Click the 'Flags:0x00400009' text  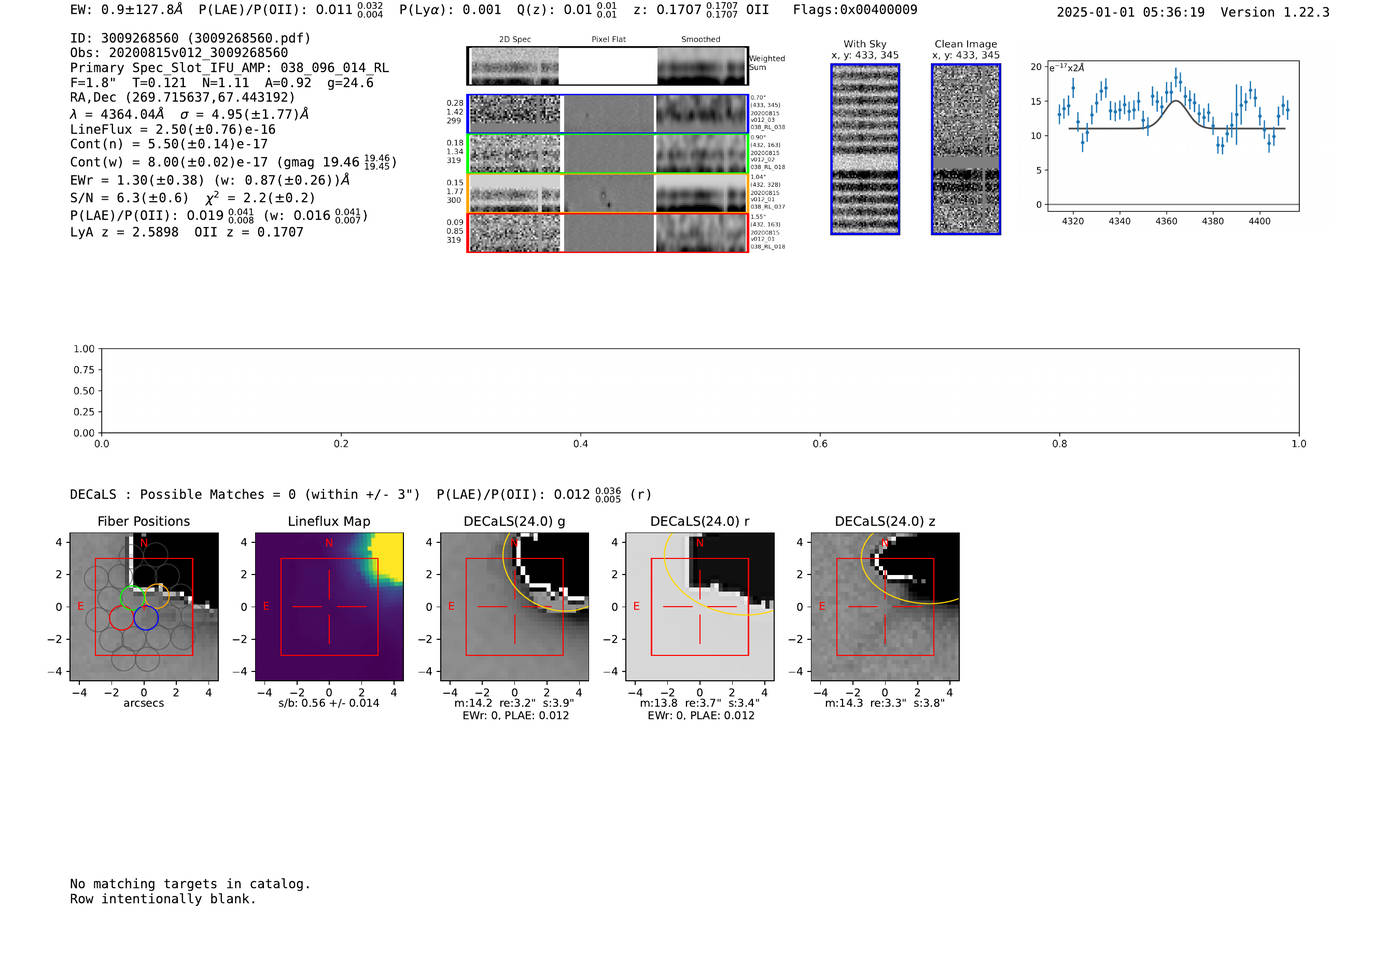pos(855,10)
